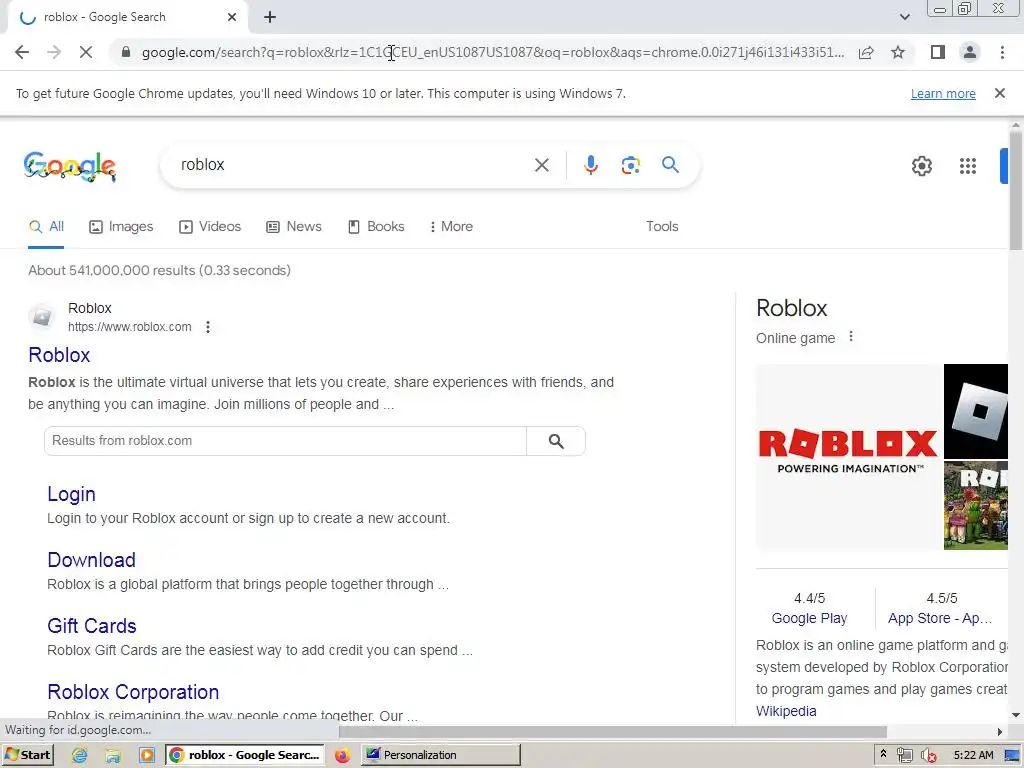This screenshot has height=768, width=1024.
Task: Open Windows Explorer from the taskbar
Action: pyautogui.click(x=113, y=756)
